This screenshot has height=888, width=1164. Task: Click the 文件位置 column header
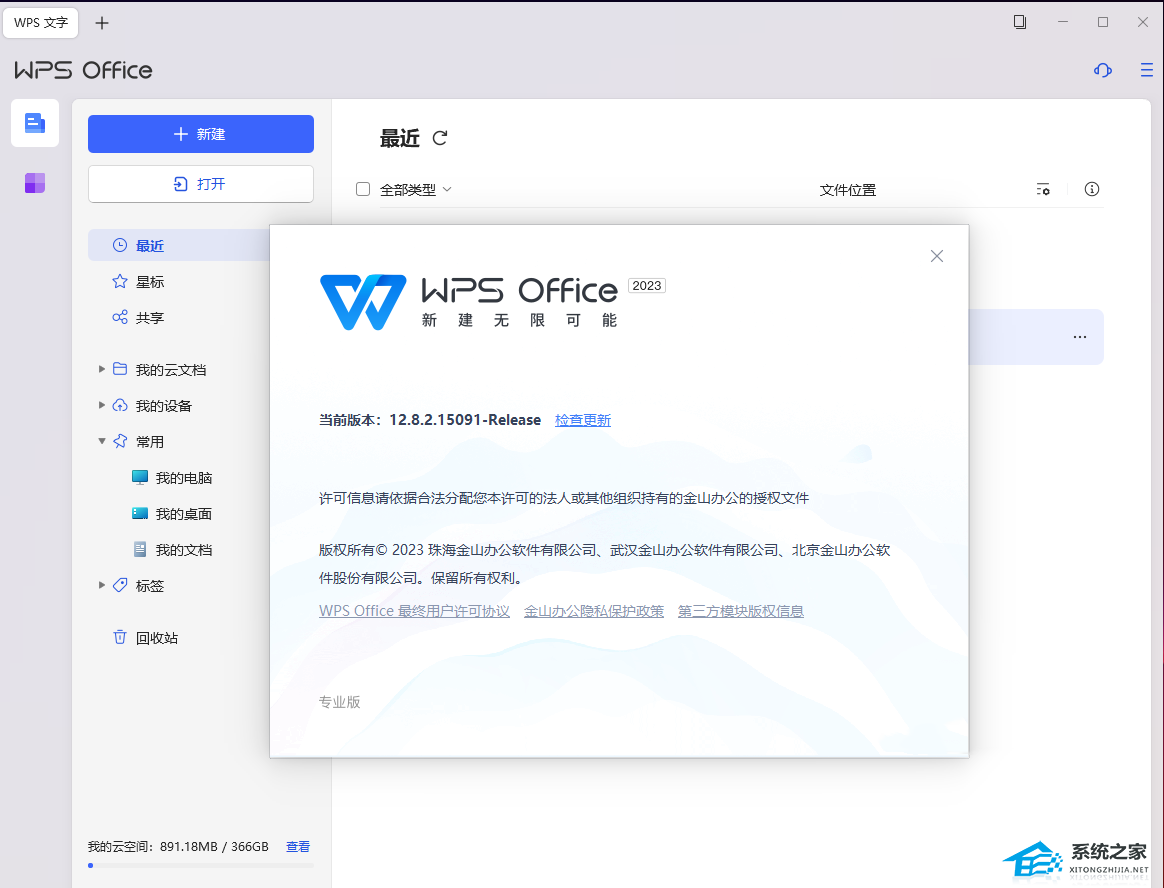click(848, 190)
